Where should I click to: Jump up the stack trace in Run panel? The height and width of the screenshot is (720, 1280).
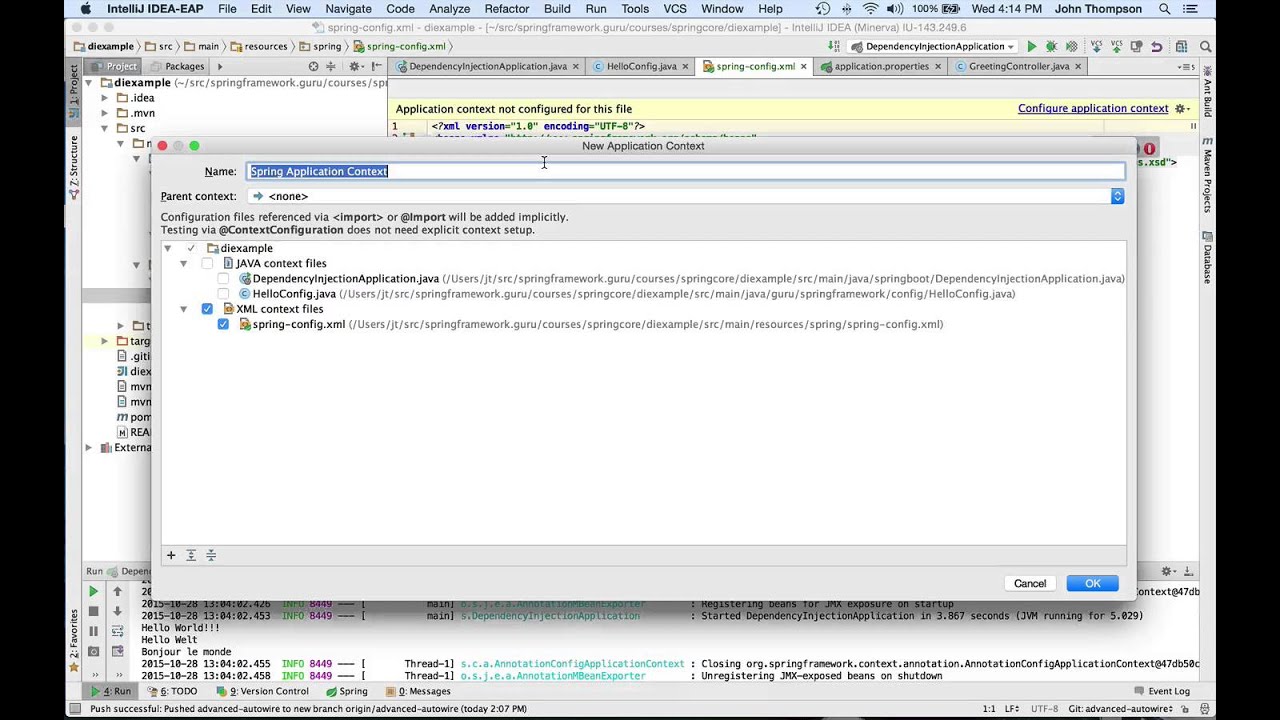117,591
